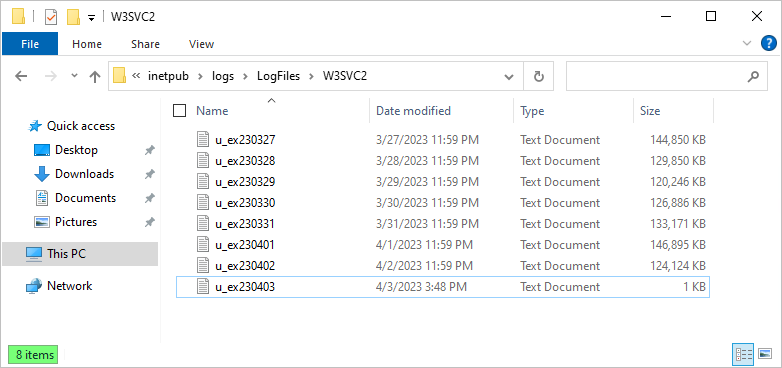Image resolution: width=782 pixels, height=368 pixels.
Task: Click the text file icon of u_ex230327
Action: tap(202, 140)
